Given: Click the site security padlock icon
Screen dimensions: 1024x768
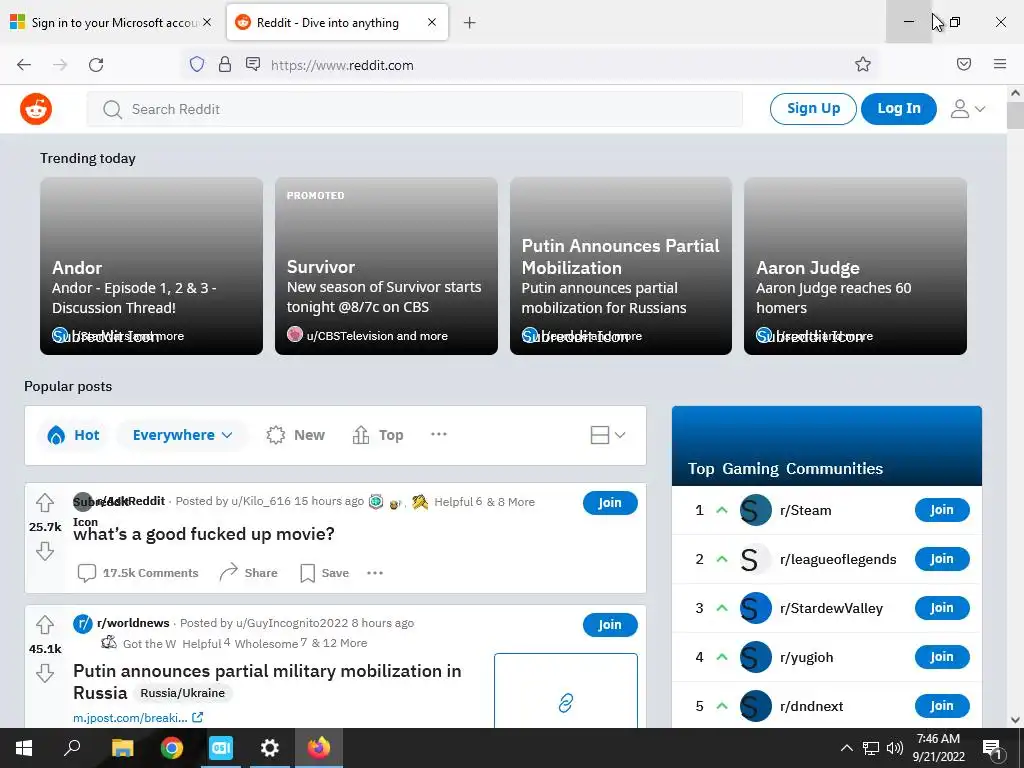Looking at the screenshot, I should pyautogui.click(x=225, y=64).
